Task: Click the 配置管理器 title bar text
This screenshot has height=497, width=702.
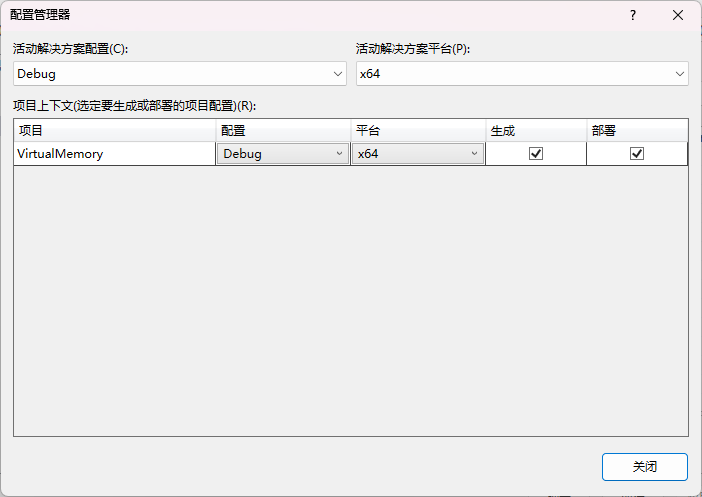Action: click(40, 15)
